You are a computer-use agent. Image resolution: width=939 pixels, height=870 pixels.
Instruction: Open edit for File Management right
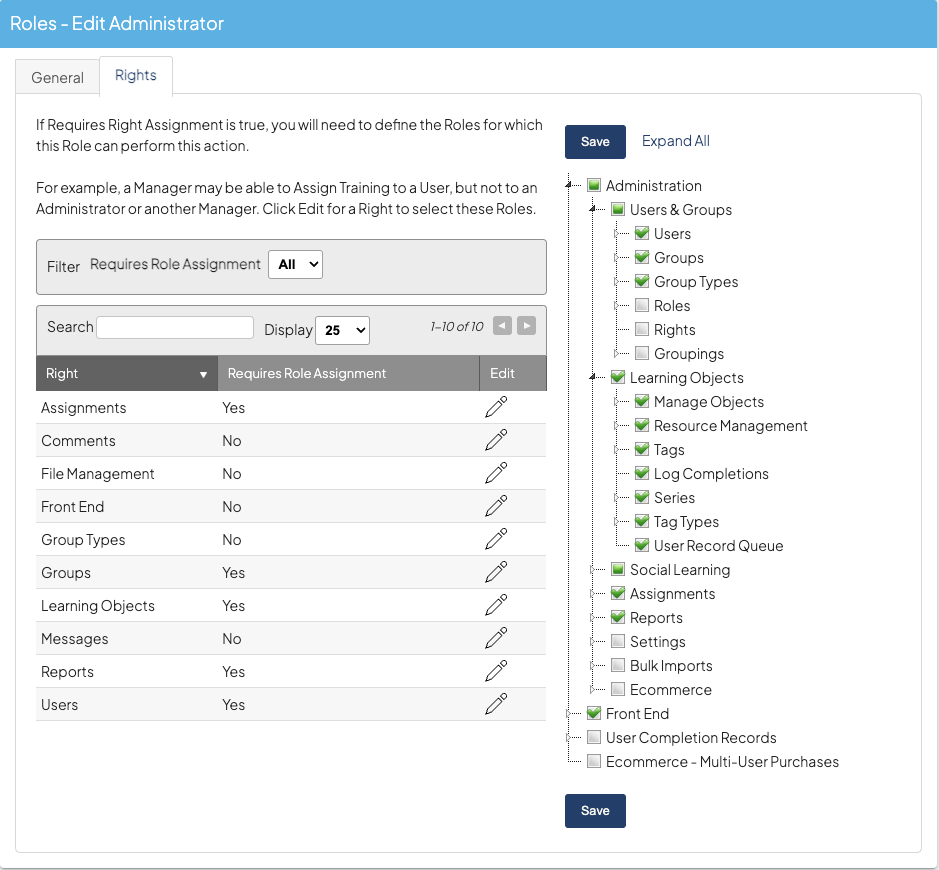pos(496,473)
